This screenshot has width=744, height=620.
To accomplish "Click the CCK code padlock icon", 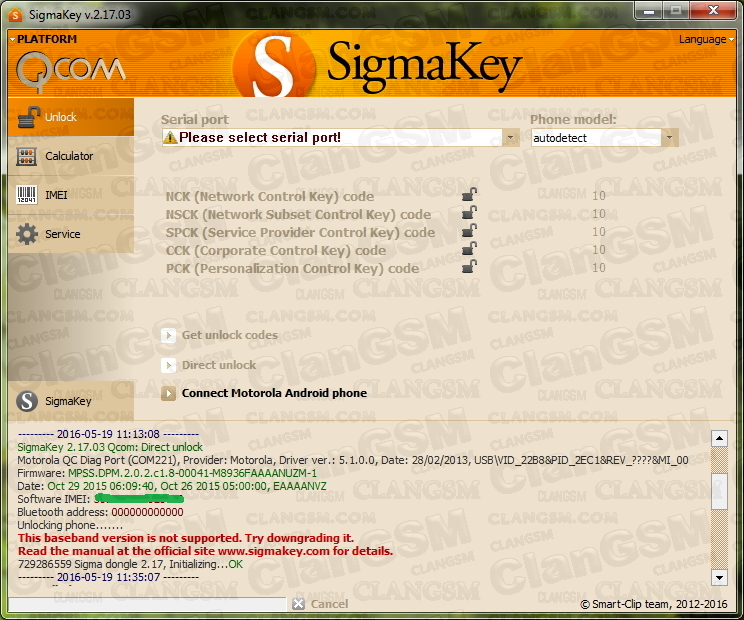I will coord(470,249).
